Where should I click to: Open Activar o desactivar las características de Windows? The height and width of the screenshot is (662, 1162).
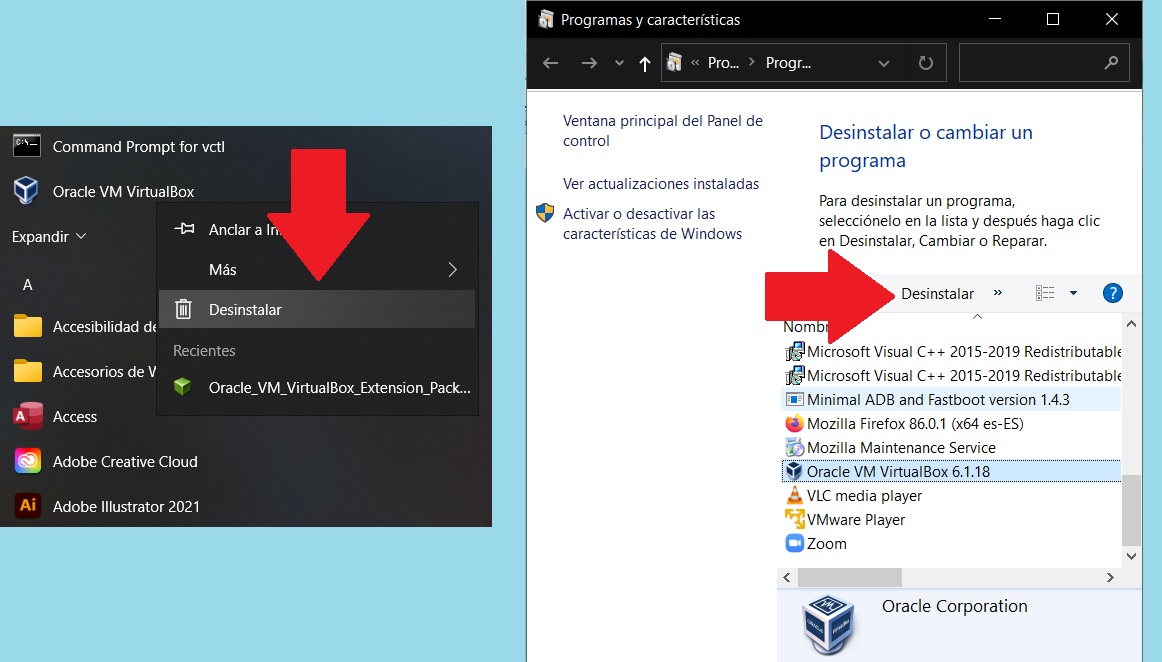coord(652,223)
